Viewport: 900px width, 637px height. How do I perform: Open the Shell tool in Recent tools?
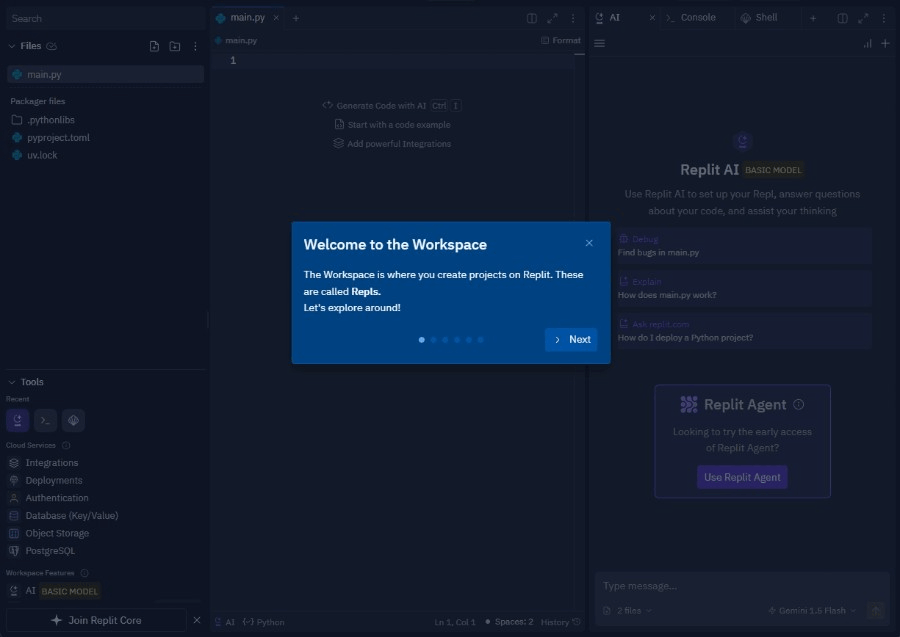(73, 420)
